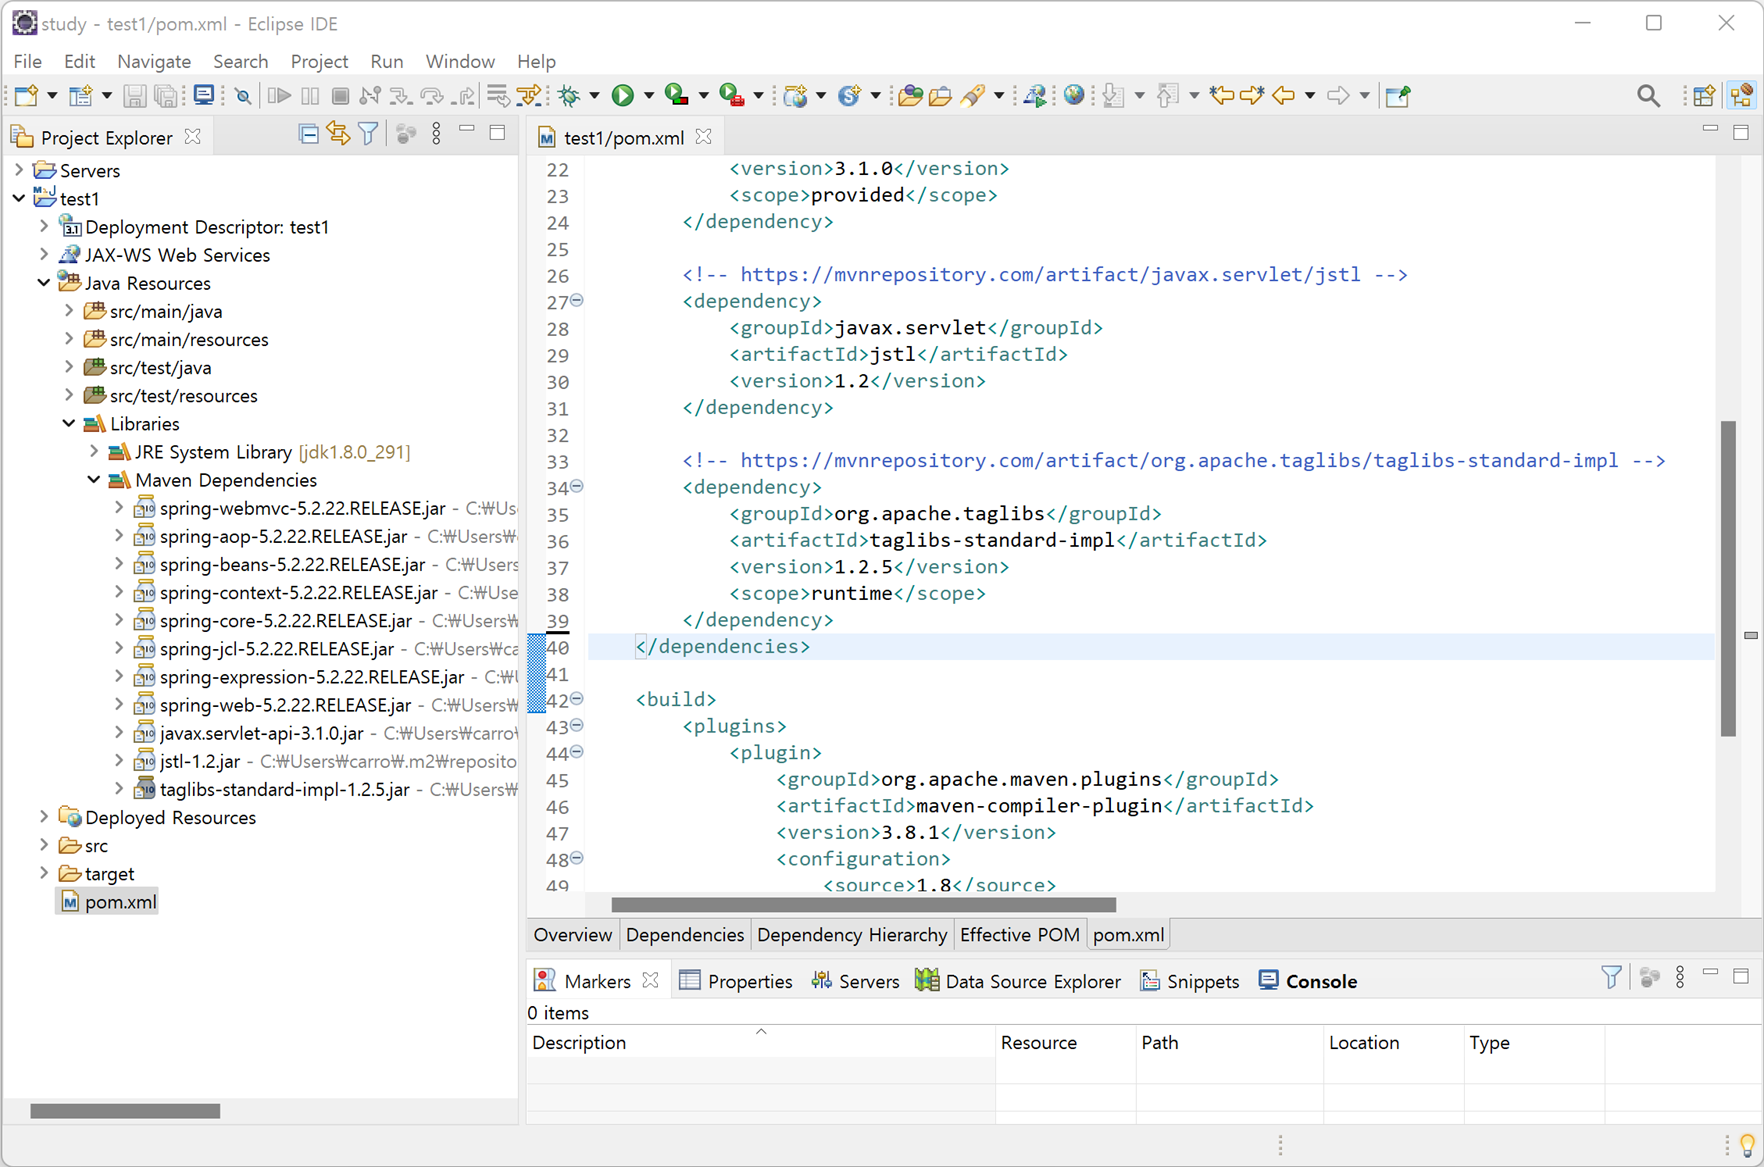The image size is (1764, 1167).
Task: Collapse the Maven Dependencies node
Action: pos(93,480)
